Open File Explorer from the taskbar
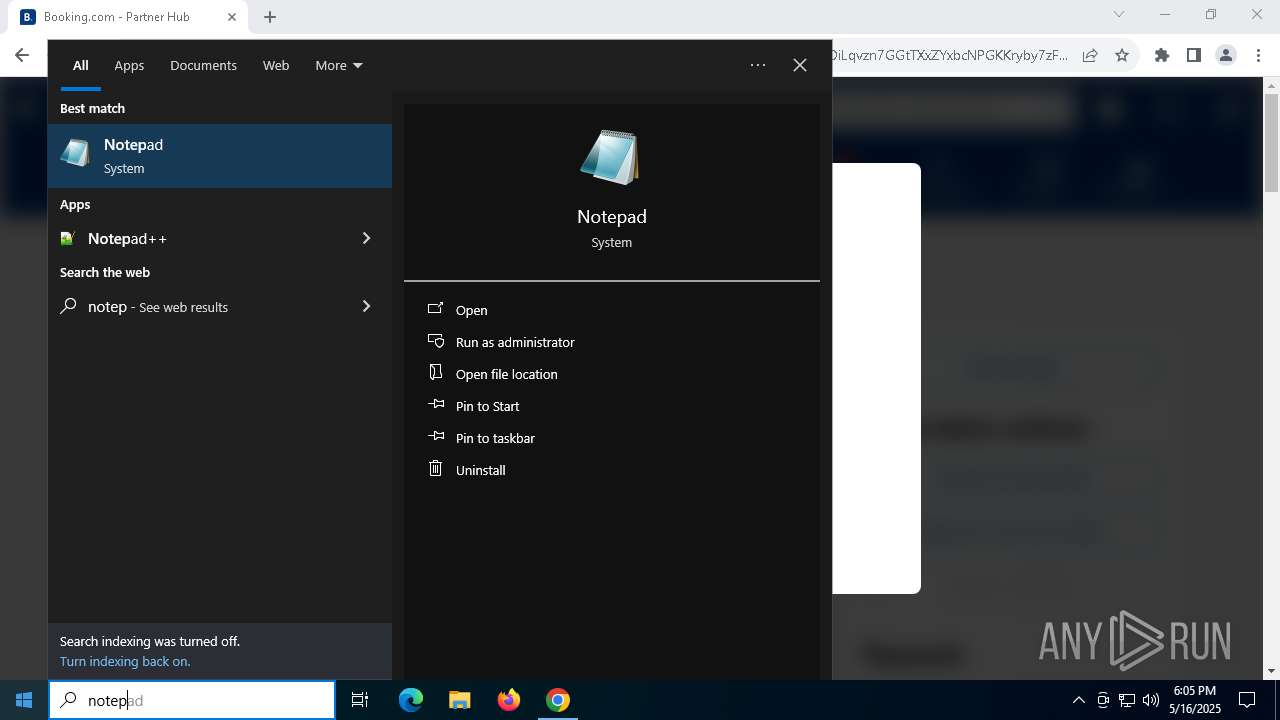This screenshot has height=720, width=1280. click(459, 700)
